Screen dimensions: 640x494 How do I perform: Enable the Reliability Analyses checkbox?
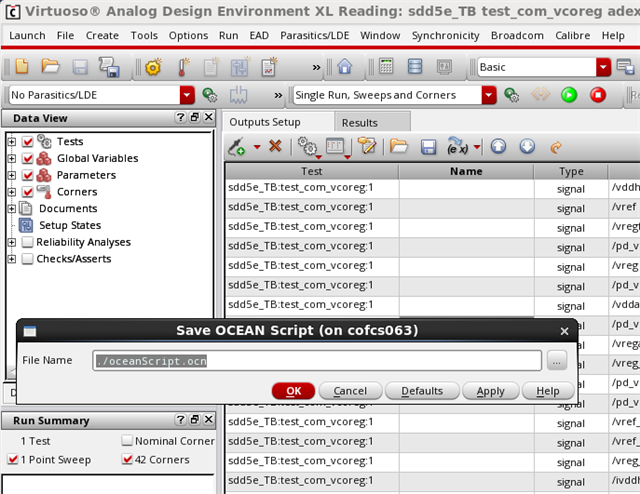[x=27, y=242]
